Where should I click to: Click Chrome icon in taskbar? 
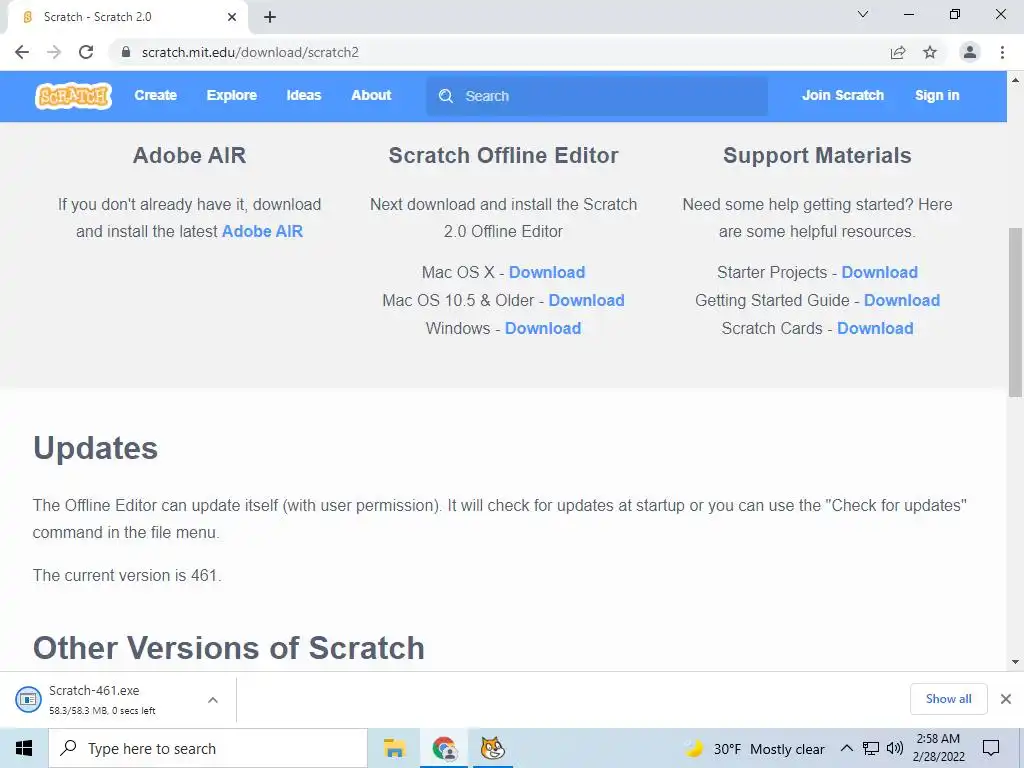[x=444, y=748]
